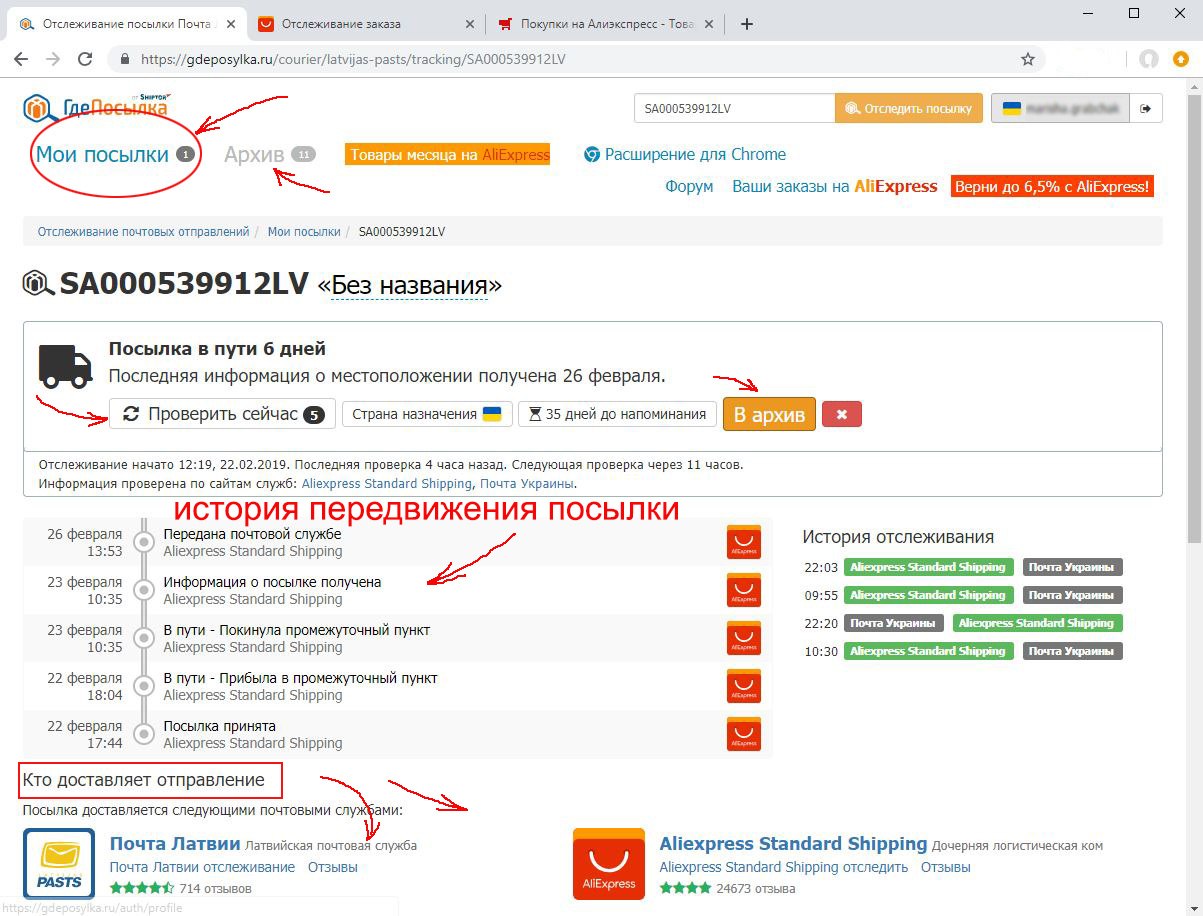Move parcel with В архив button
1203x916 pixels.
[769, 414]
